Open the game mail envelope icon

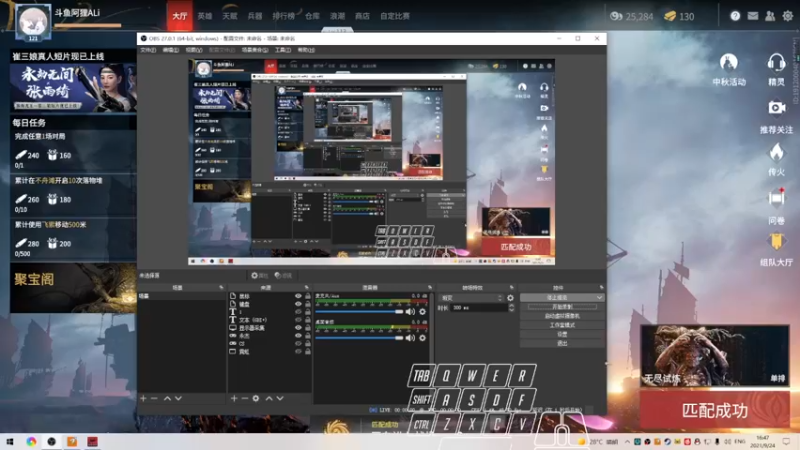coord(753,16)
